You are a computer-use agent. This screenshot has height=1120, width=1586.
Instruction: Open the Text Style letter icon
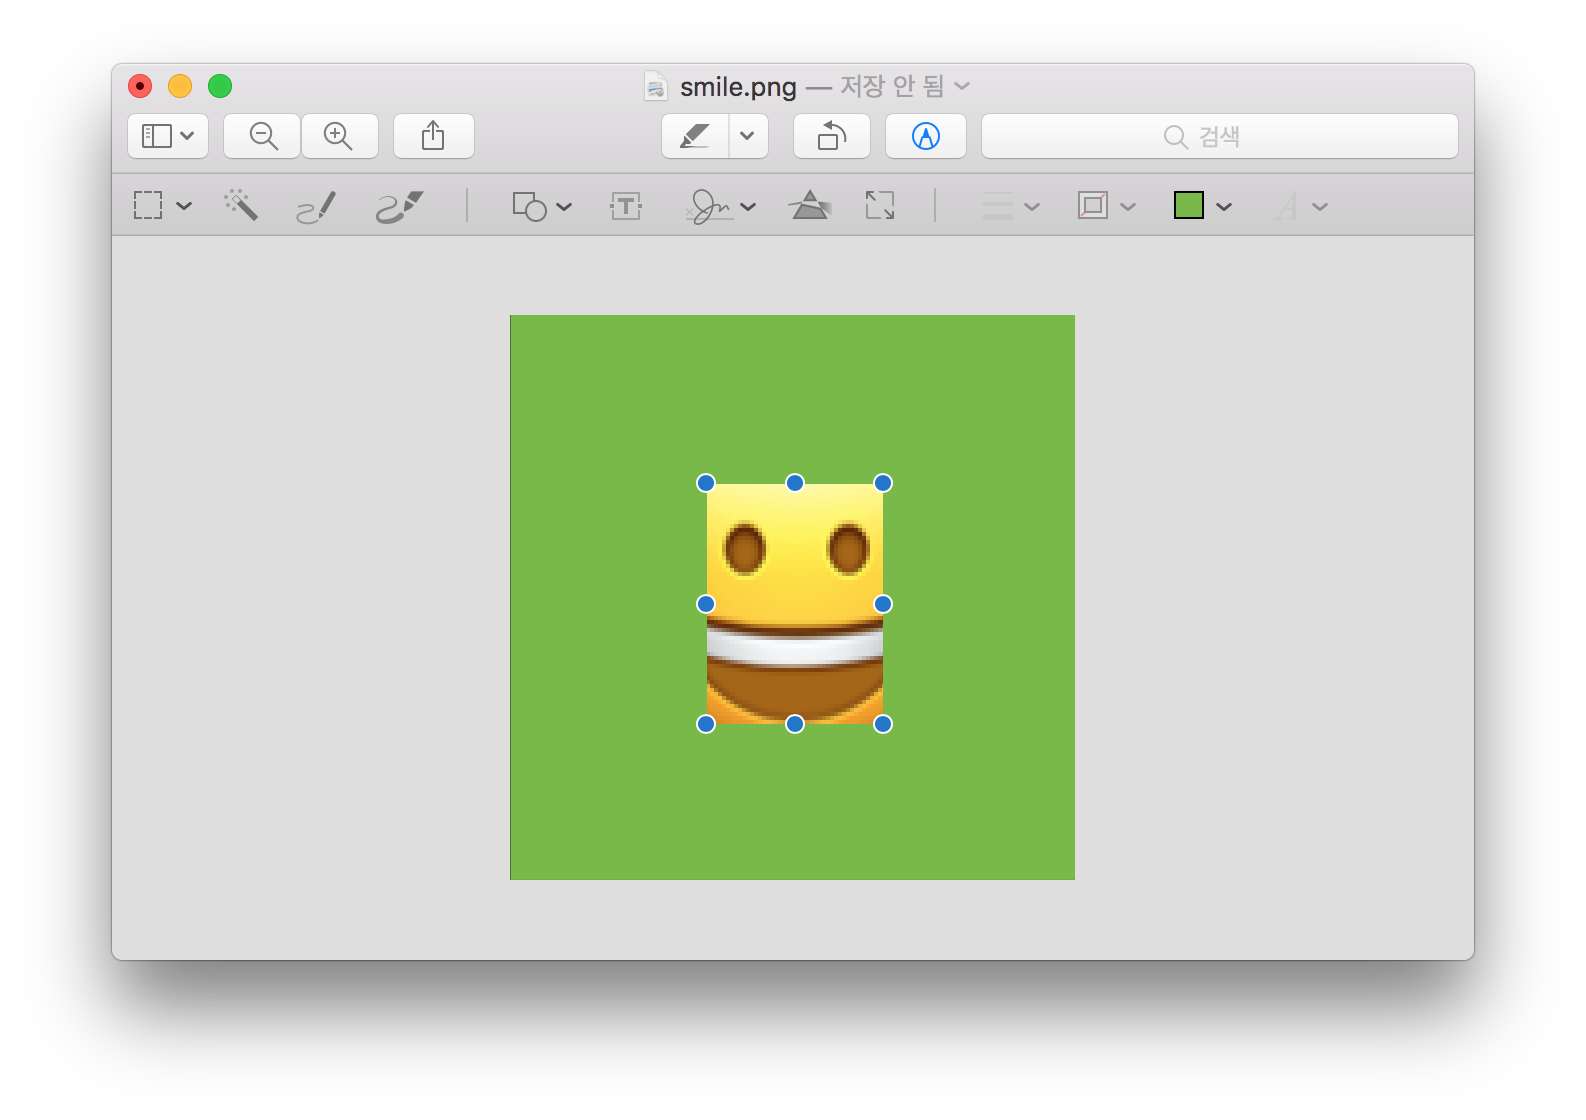pos(1287,207)
